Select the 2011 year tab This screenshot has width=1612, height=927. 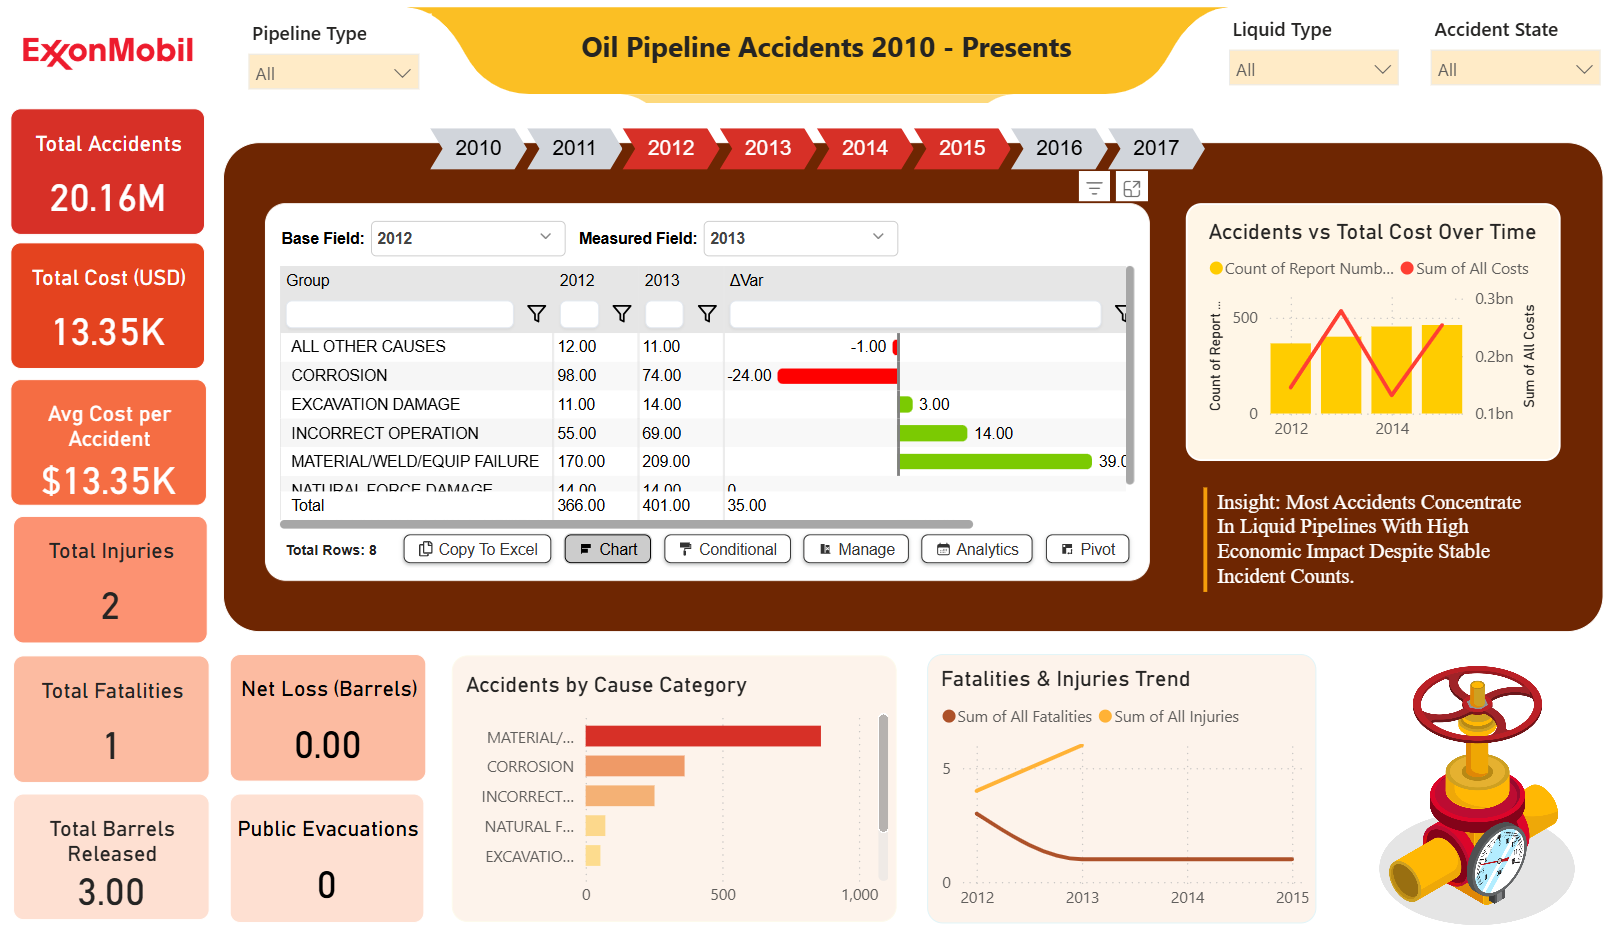(x=574, y=148)
